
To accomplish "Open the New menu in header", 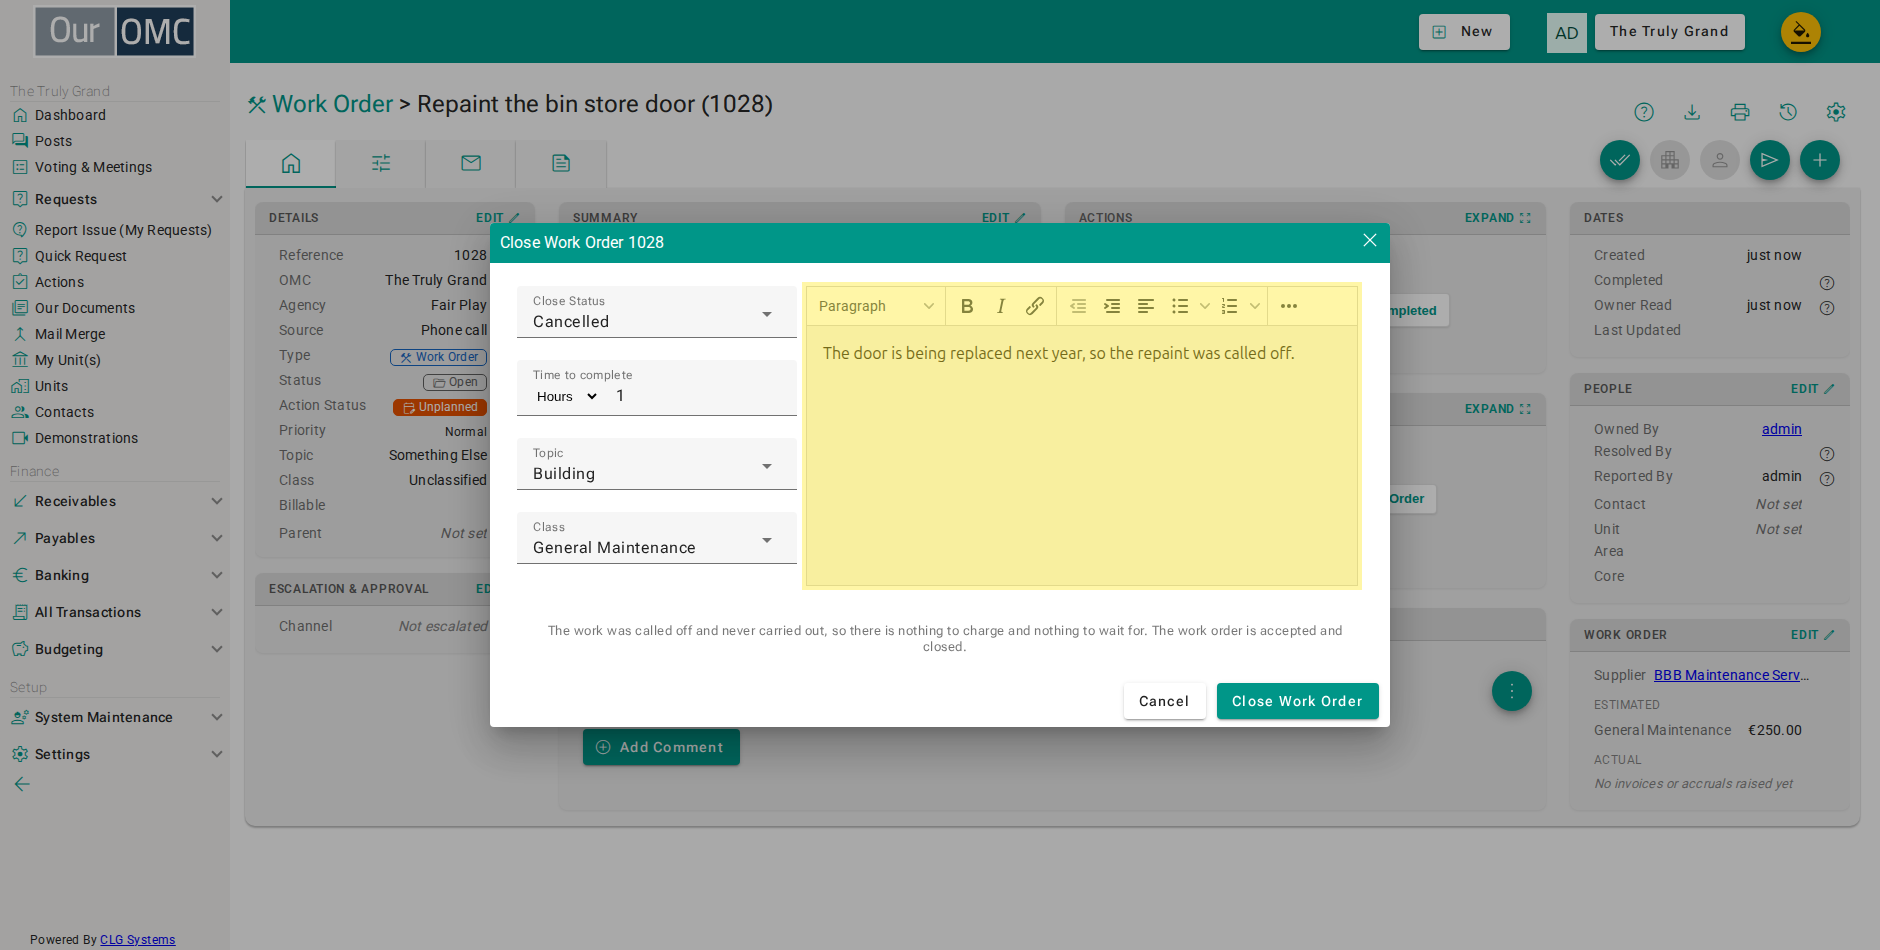I will [x=1464, y=32].
